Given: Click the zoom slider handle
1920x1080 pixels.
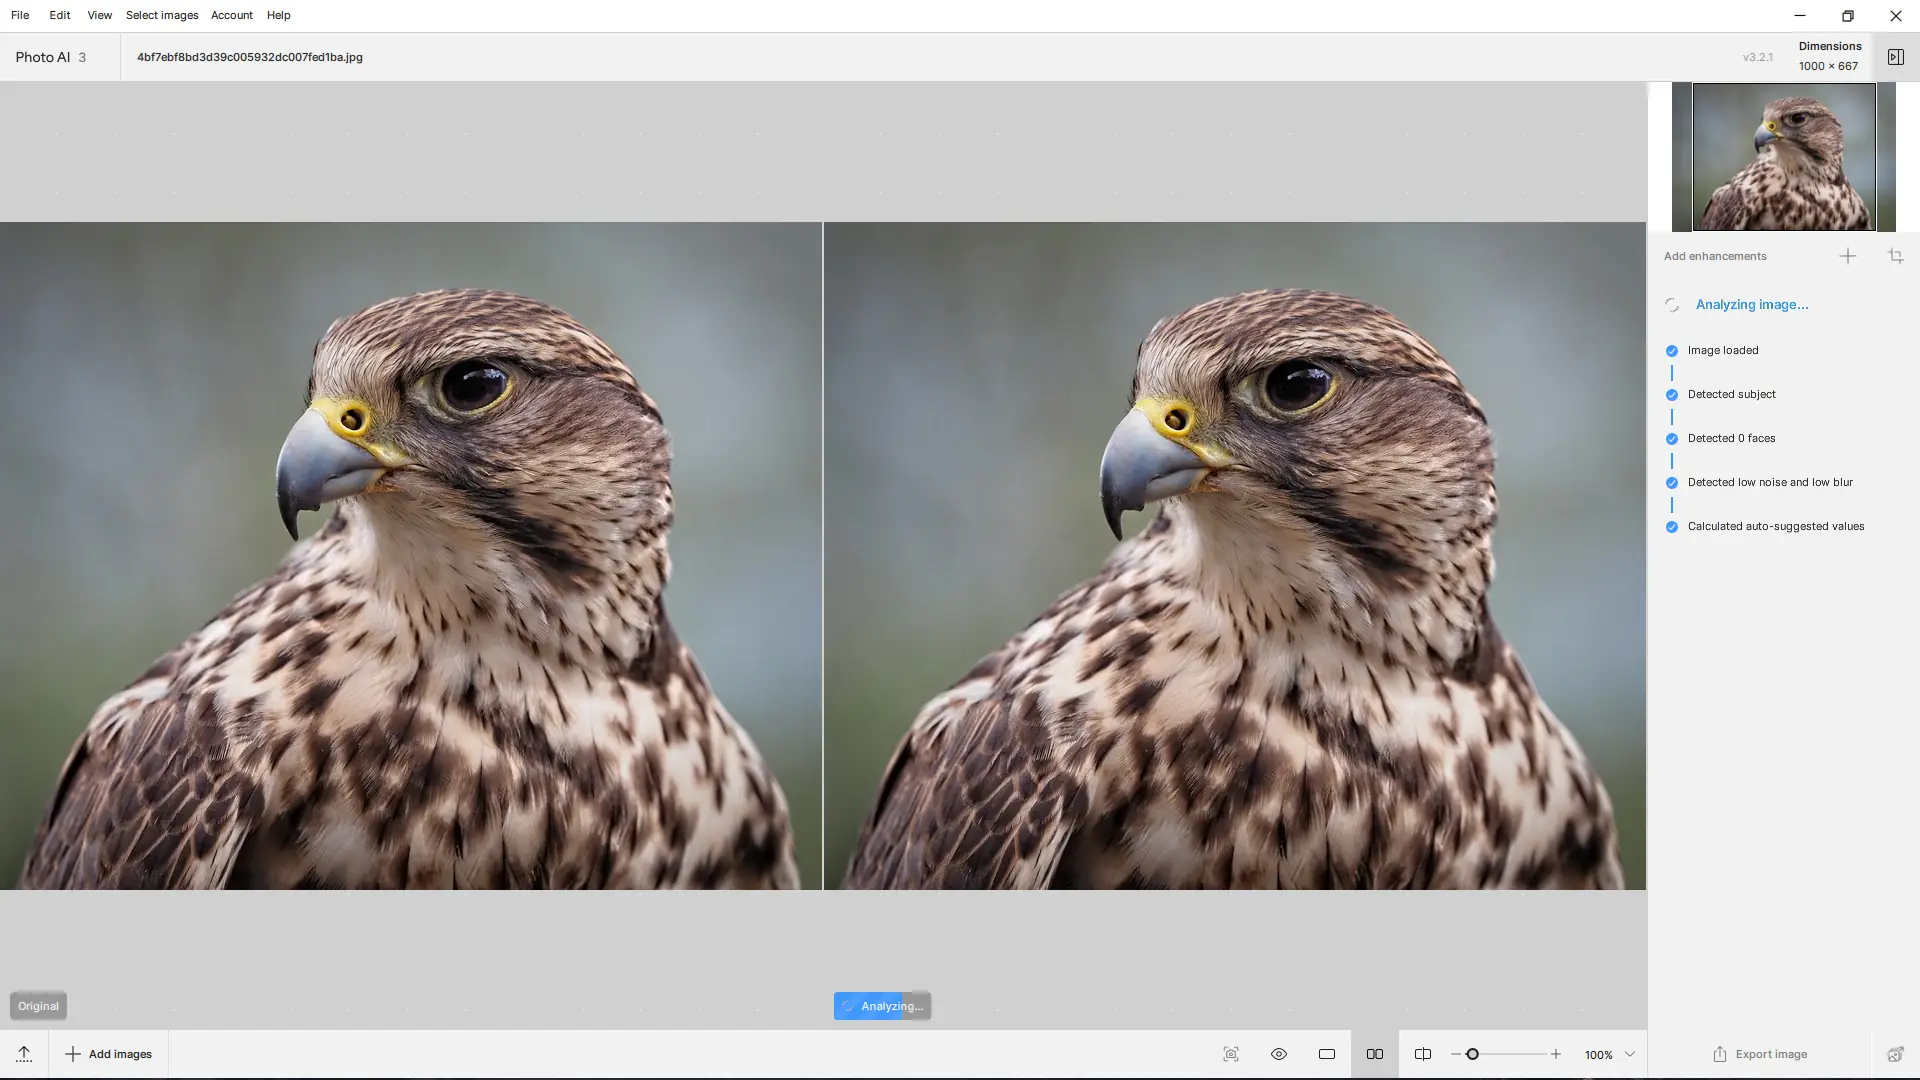Looking at the screenshot, I should coord(1472,1054).
